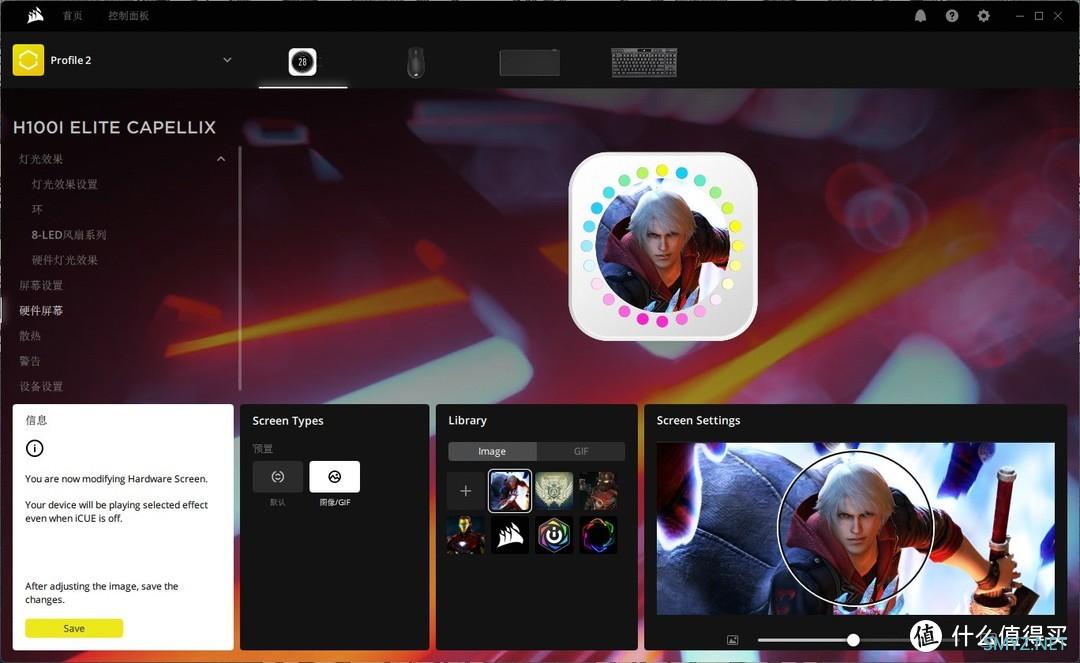Click the Screen Settings panel heading
This screenshot has height=663, width=1080.
[x=698, y=421]
